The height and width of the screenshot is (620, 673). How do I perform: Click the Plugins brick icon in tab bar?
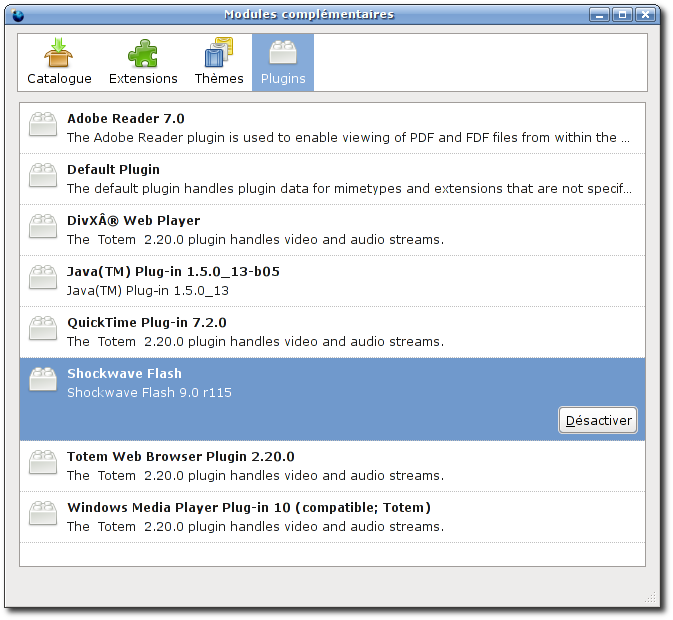(283, 52)
